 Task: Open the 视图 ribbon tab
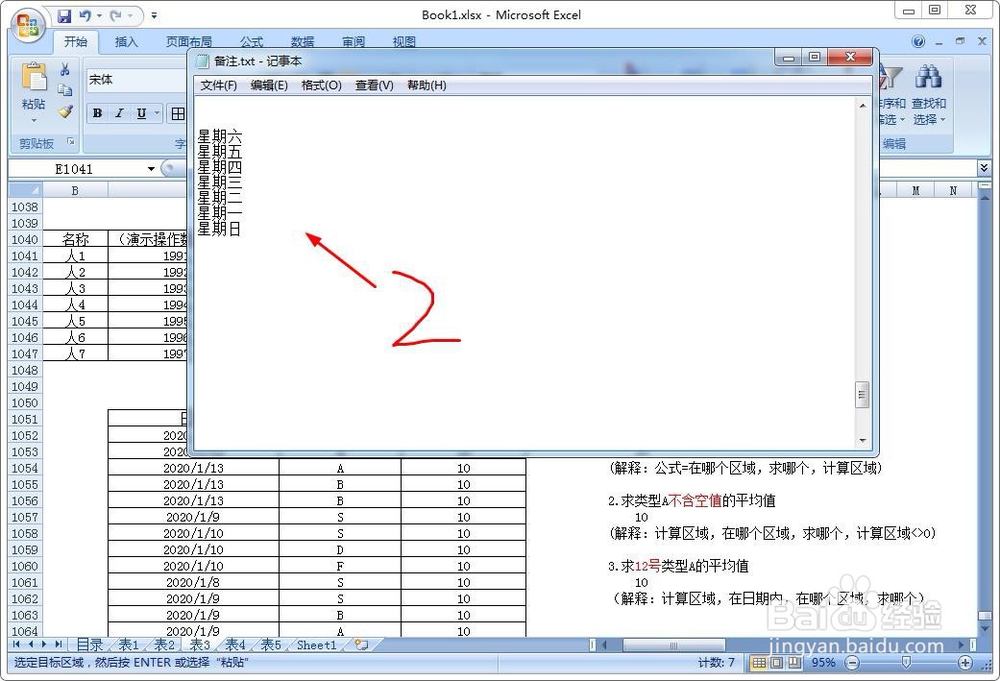coord(404,42)
